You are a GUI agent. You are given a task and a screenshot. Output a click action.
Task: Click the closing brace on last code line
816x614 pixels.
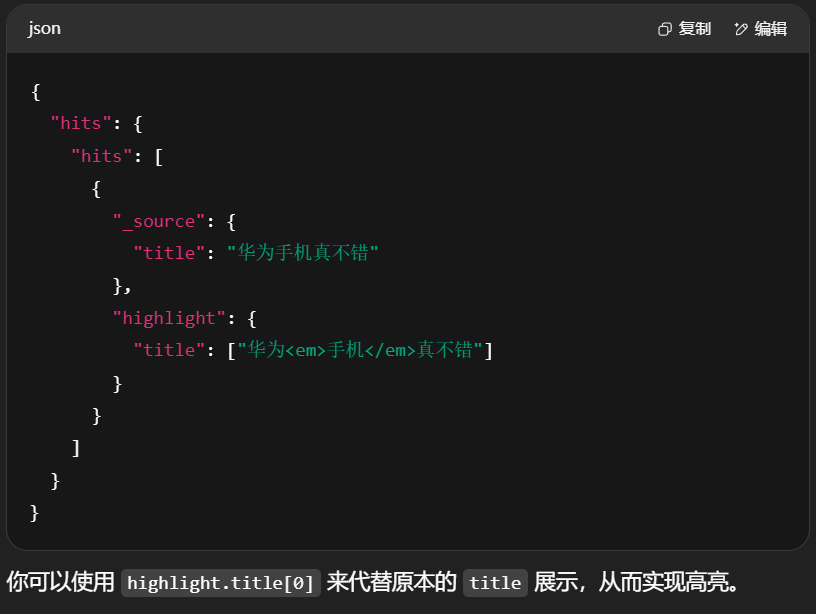click(x=35, y=513)
